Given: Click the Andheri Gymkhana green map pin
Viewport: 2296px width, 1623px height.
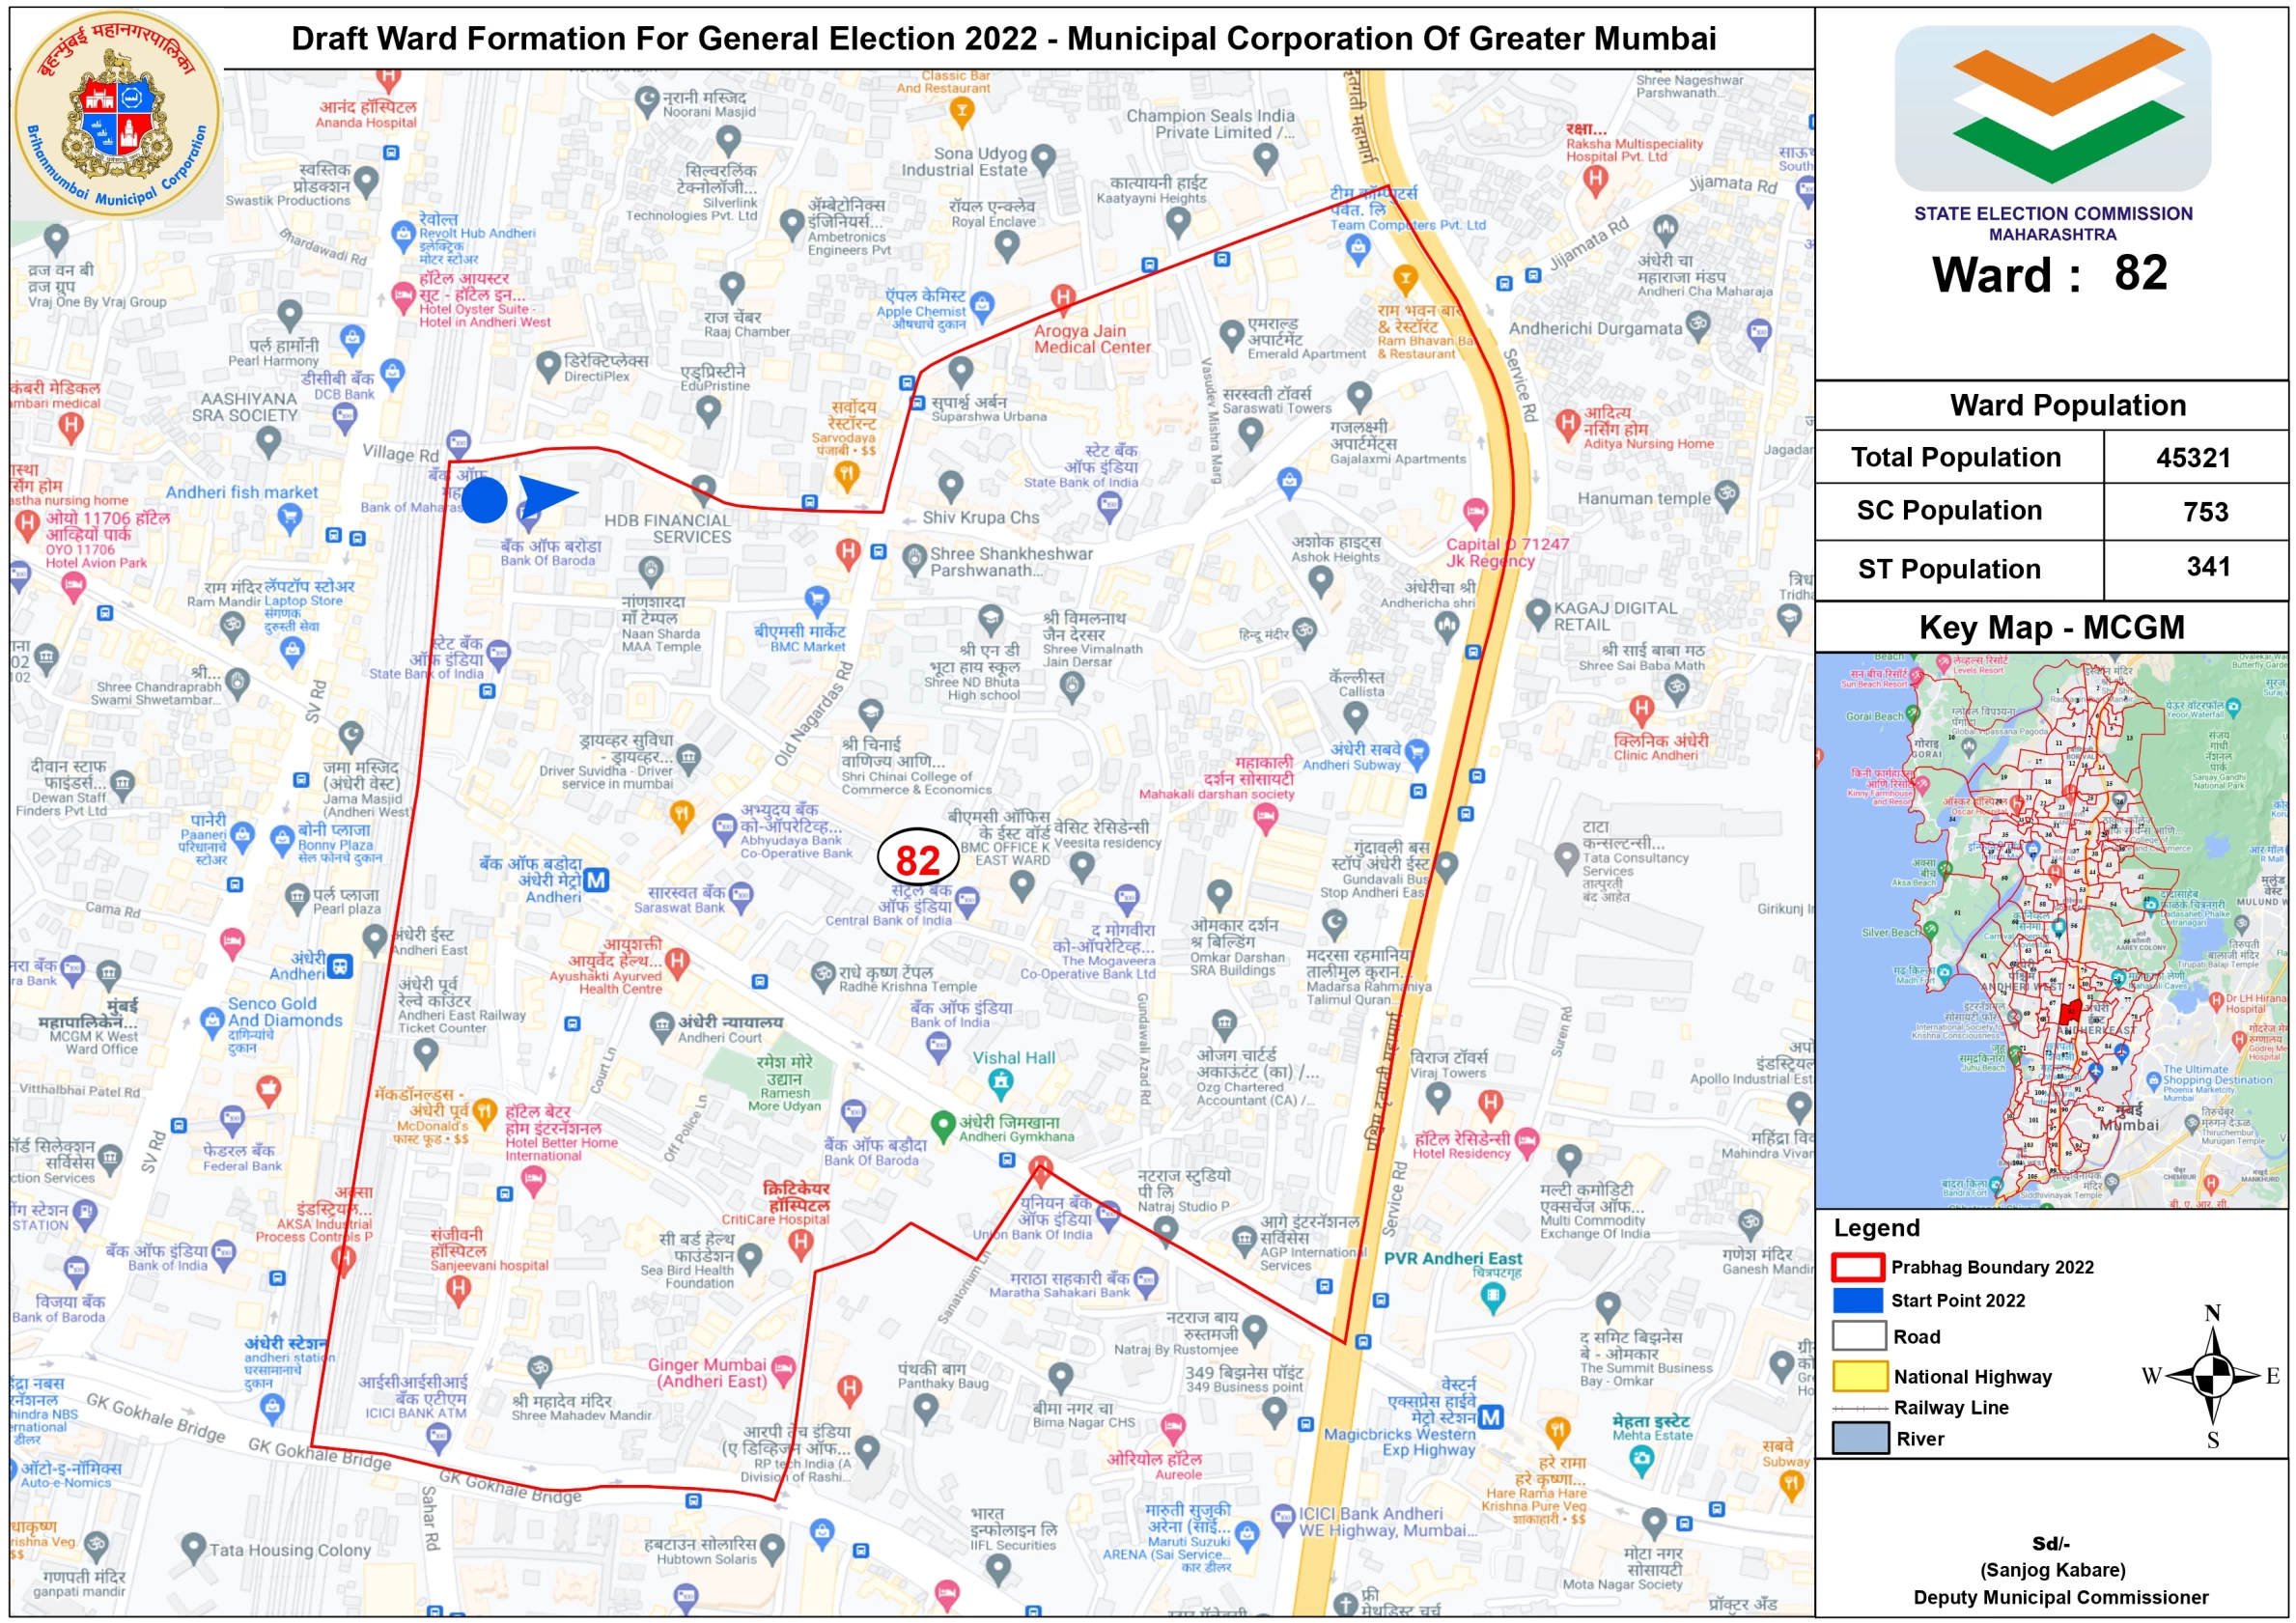Looking at the screenshot, I should pyautogui.click(x=941, y=1124).
